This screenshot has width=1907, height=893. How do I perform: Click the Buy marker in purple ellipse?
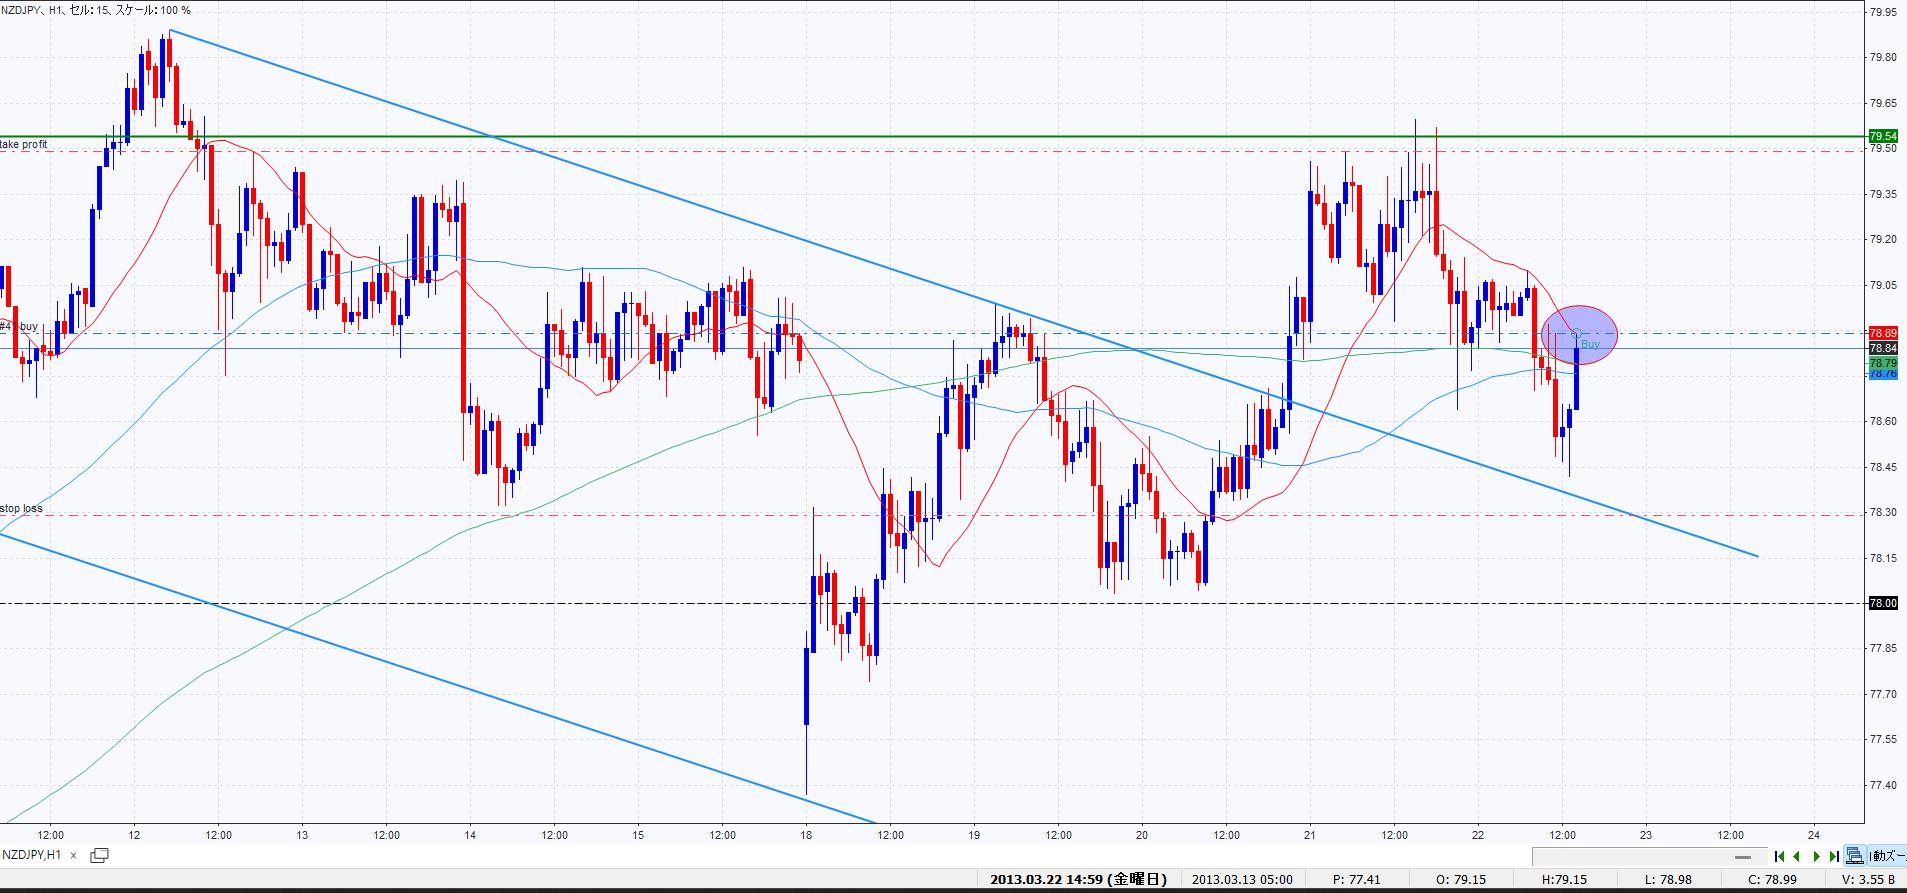[1589, 344]
